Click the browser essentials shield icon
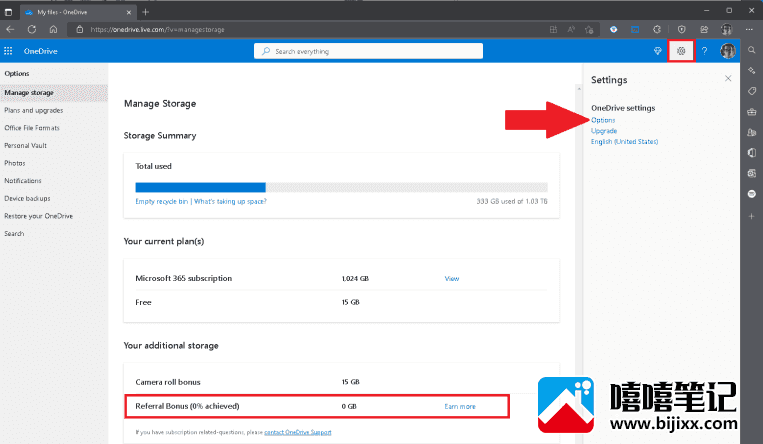 coord(681,29)
